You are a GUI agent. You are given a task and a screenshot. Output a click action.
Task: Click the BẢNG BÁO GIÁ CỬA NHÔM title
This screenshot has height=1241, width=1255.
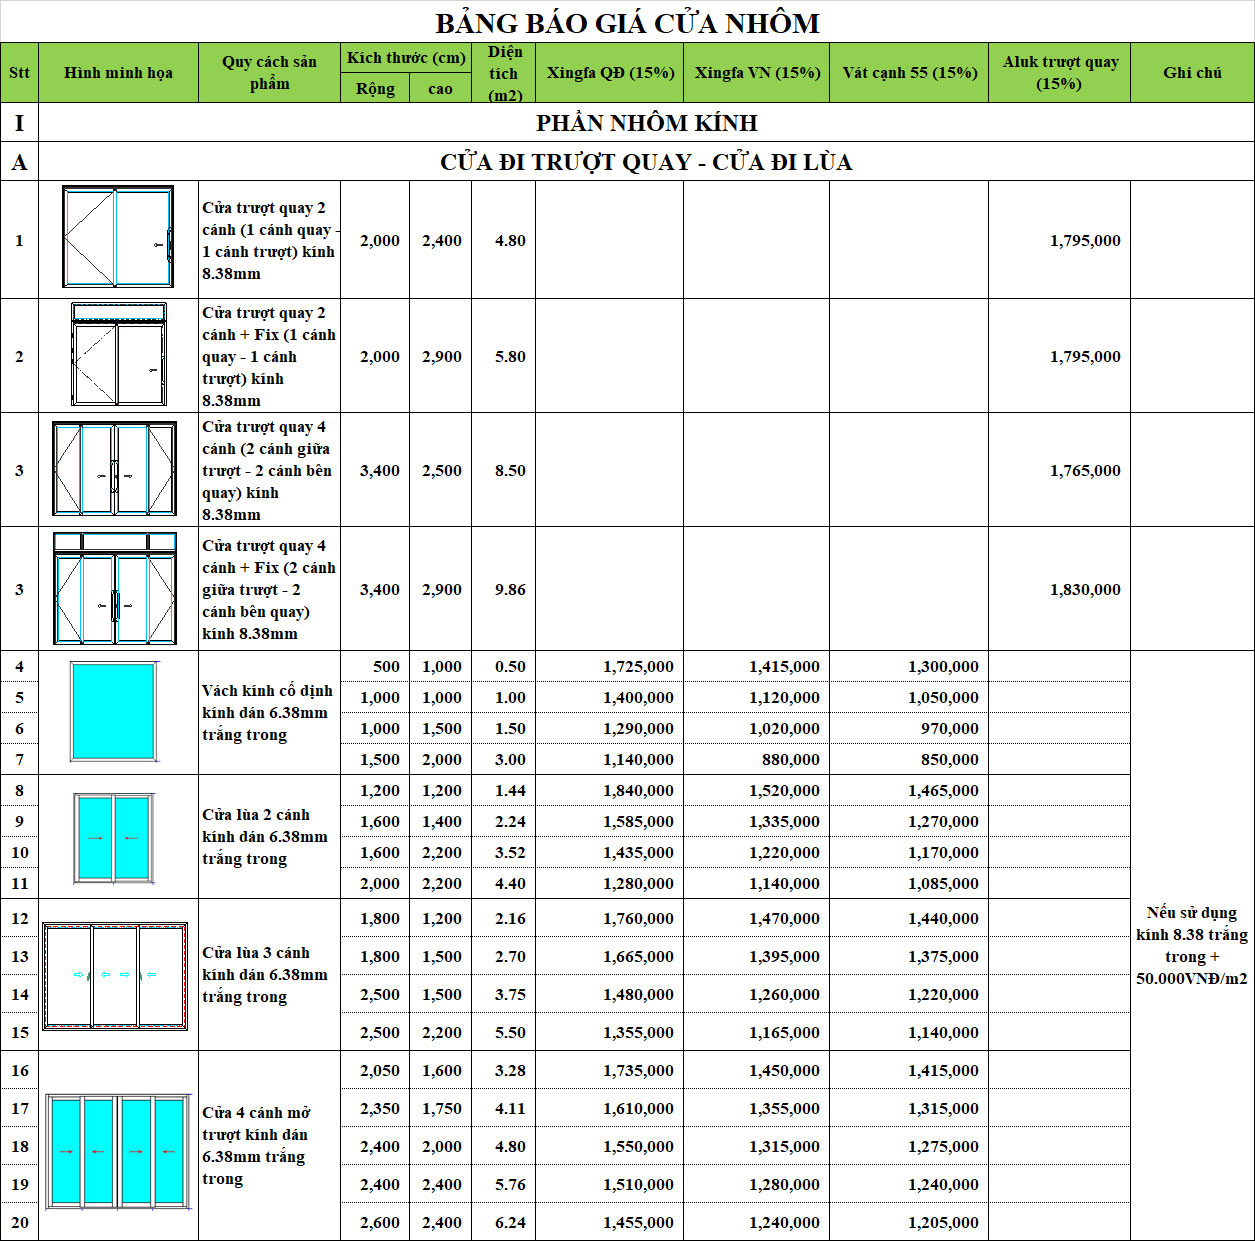tap(627, 22)
